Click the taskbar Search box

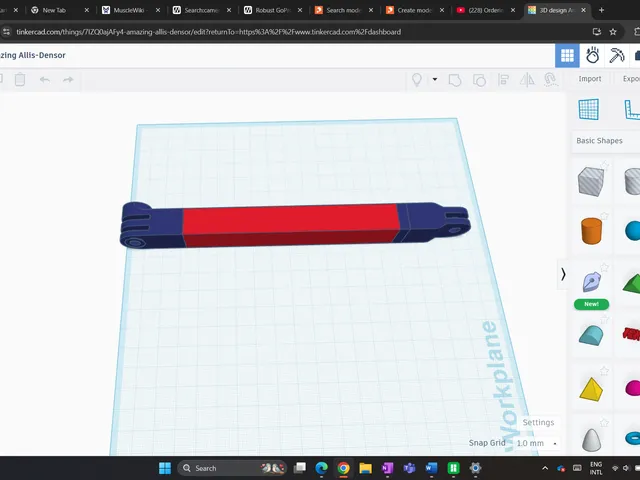(x=231, y=468)
